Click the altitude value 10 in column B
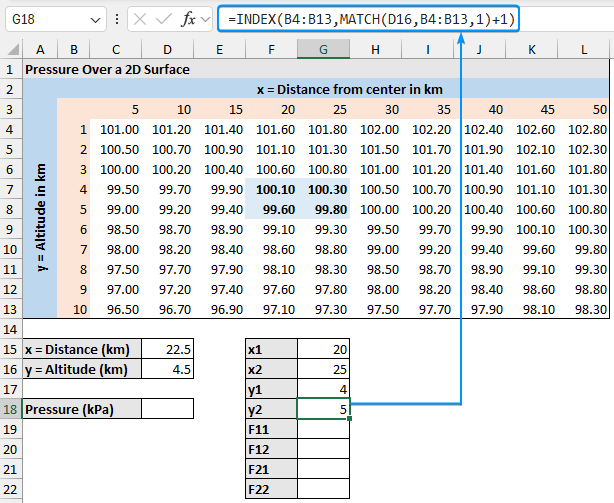Viewport: 614px width, 503px height. click(x=74, y=309)
